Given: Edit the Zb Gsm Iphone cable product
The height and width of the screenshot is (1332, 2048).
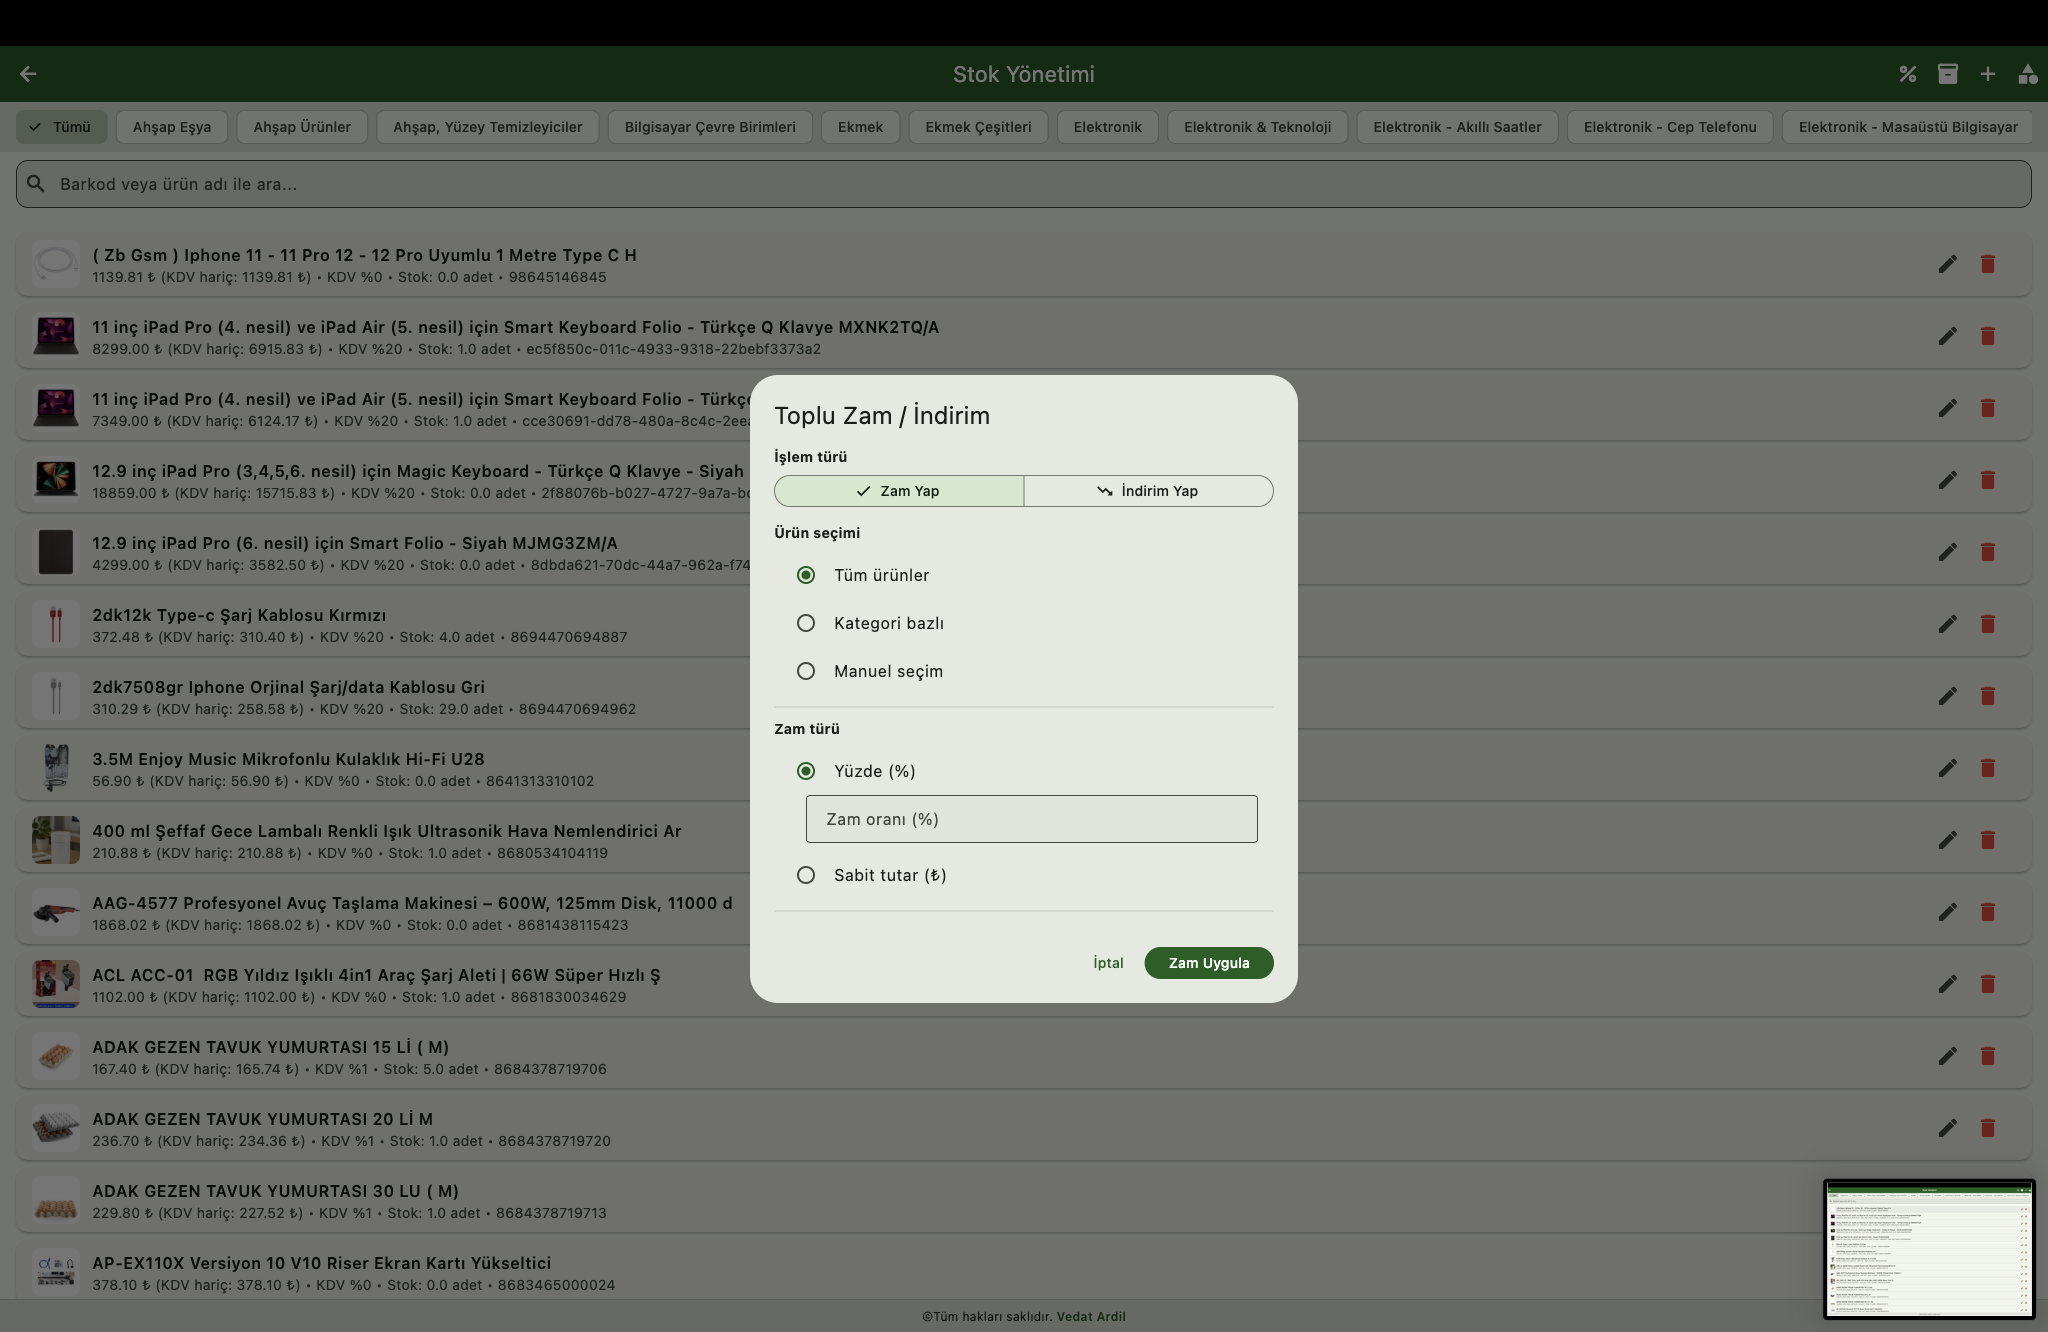Looking at the screenshot, I should [1947, 264].
